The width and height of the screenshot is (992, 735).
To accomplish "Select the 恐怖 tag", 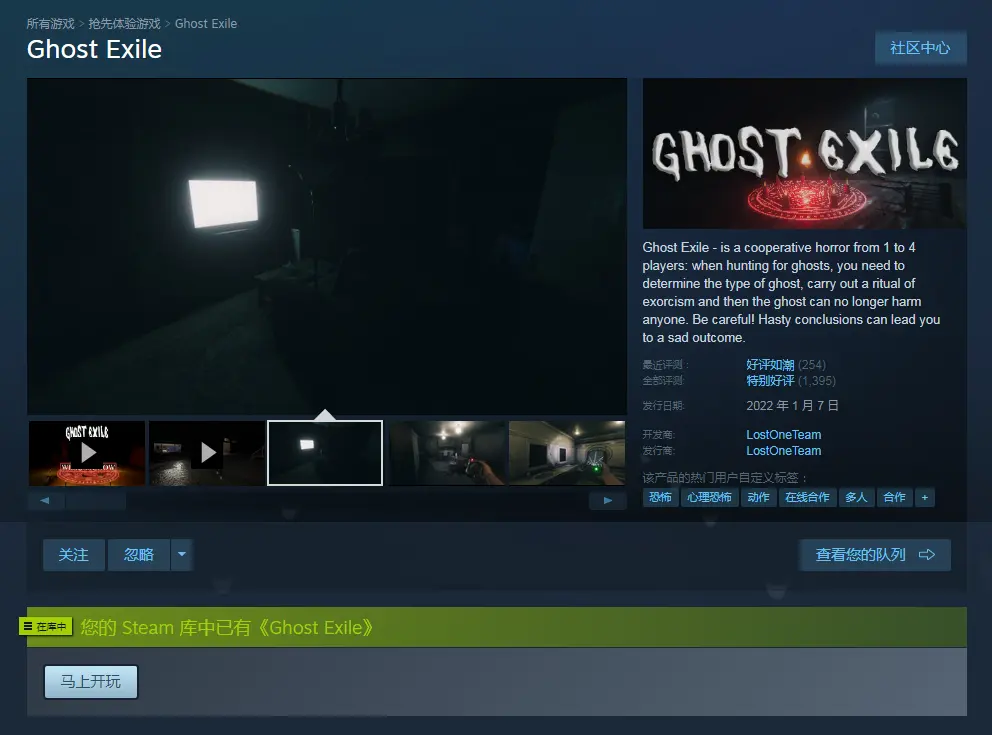I will pyautogui.click(x=660, y=497).
